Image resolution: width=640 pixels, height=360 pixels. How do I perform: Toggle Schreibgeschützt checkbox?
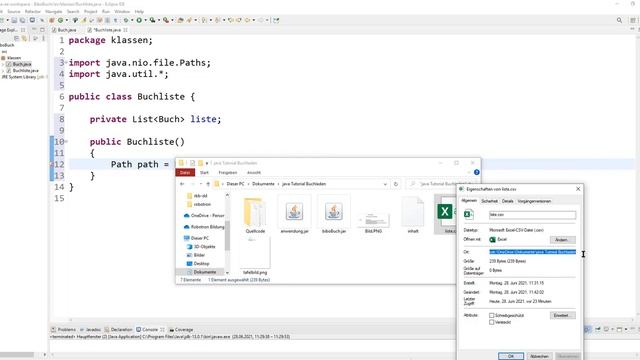[x=491, y=316]
